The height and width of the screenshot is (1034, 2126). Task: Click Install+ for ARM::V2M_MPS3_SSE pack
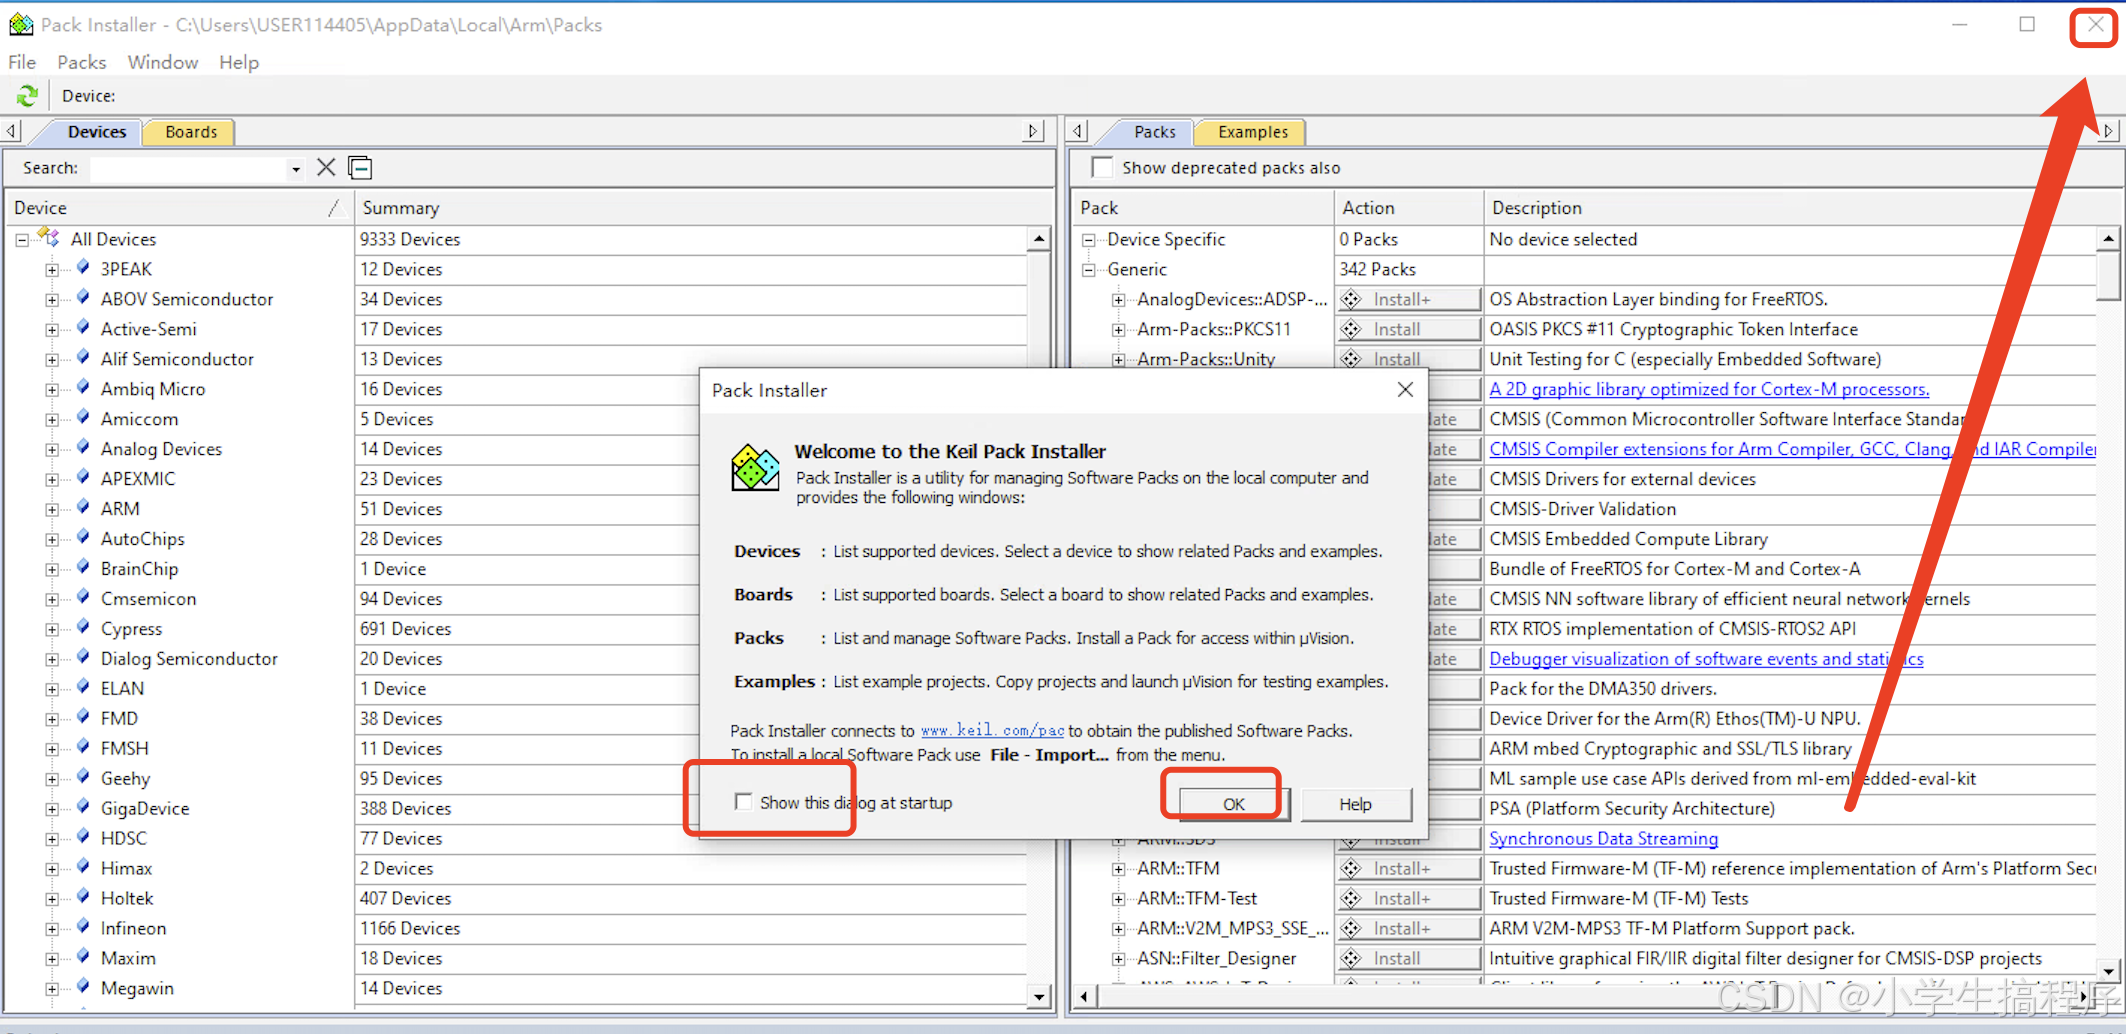click(1408, 929)
